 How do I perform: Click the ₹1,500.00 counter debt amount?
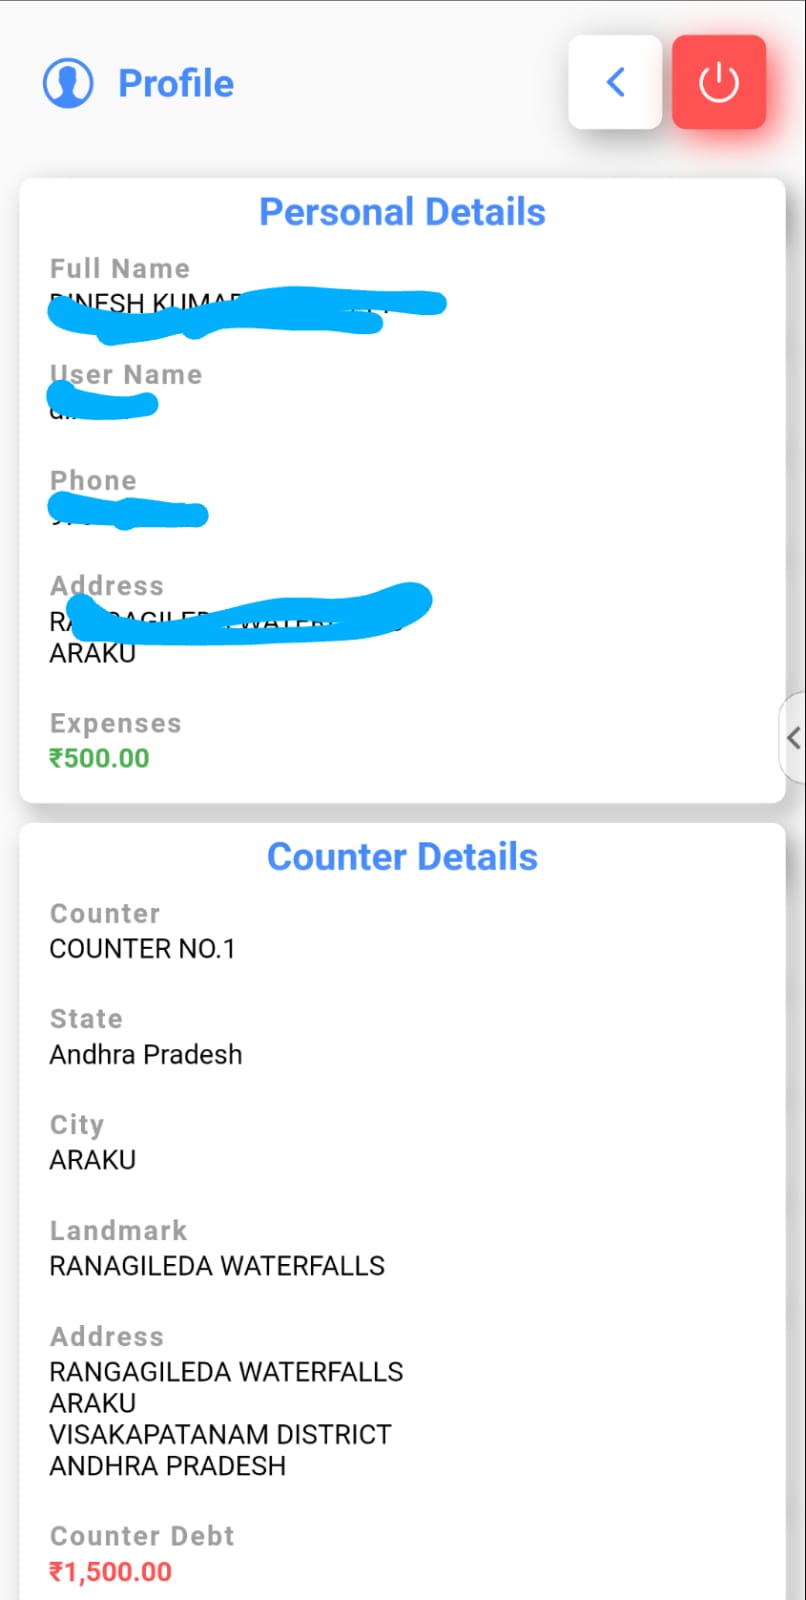(110, 1571)
